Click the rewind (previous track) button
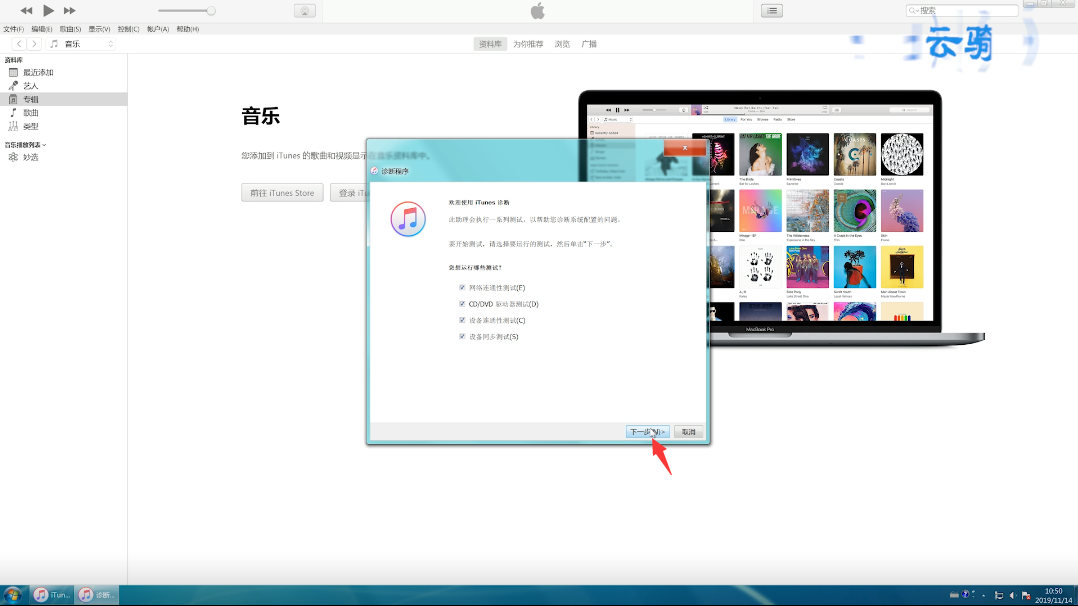 (x=26, y=10)
